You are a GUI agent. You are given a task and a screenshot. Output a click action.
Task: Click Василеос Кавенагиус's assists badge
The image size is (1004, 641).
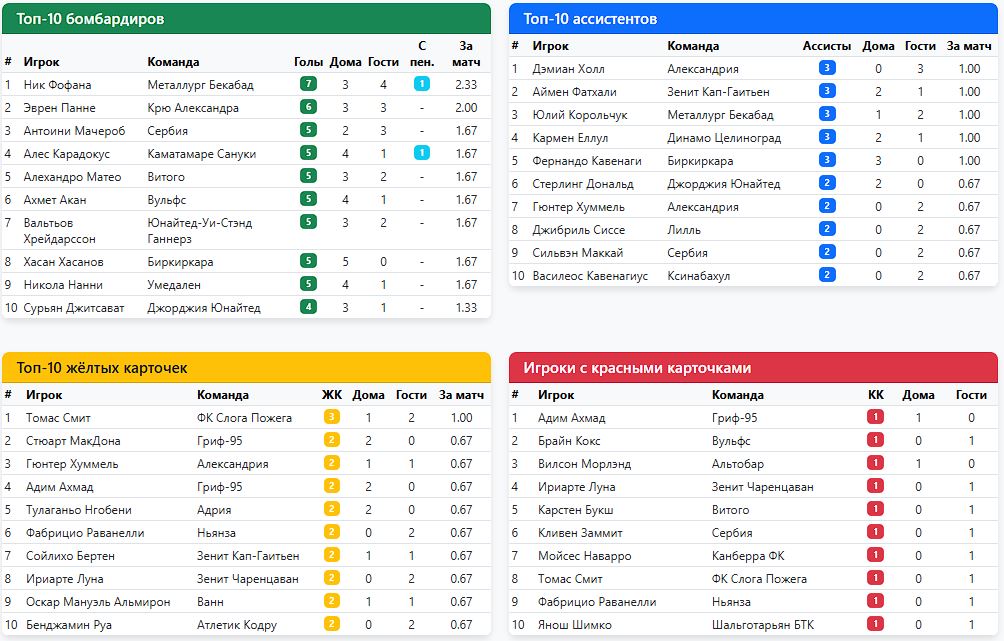(x=827, y=275)
